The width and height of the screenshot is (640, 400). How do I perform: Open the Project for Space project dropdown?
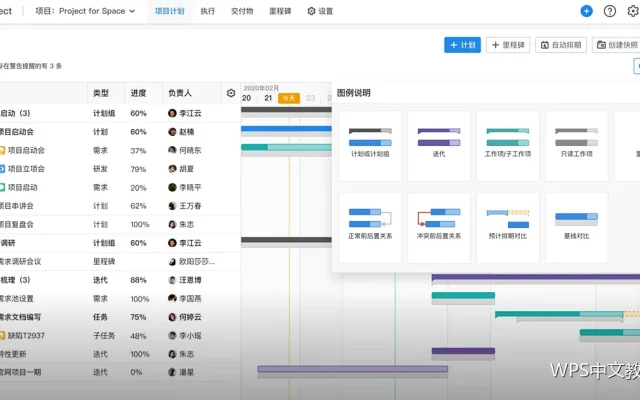[x=85, y=11]
